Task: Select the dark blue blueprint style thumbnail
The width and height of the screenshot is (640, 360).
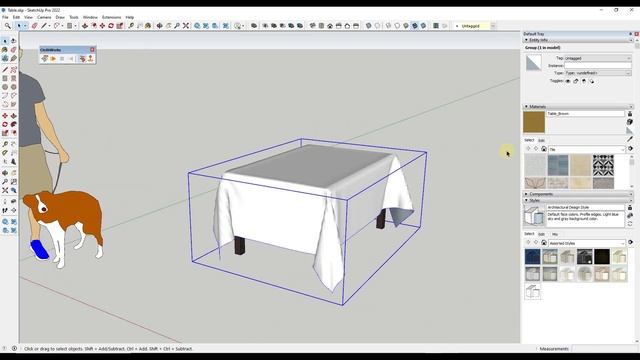Action: point(533,257)
